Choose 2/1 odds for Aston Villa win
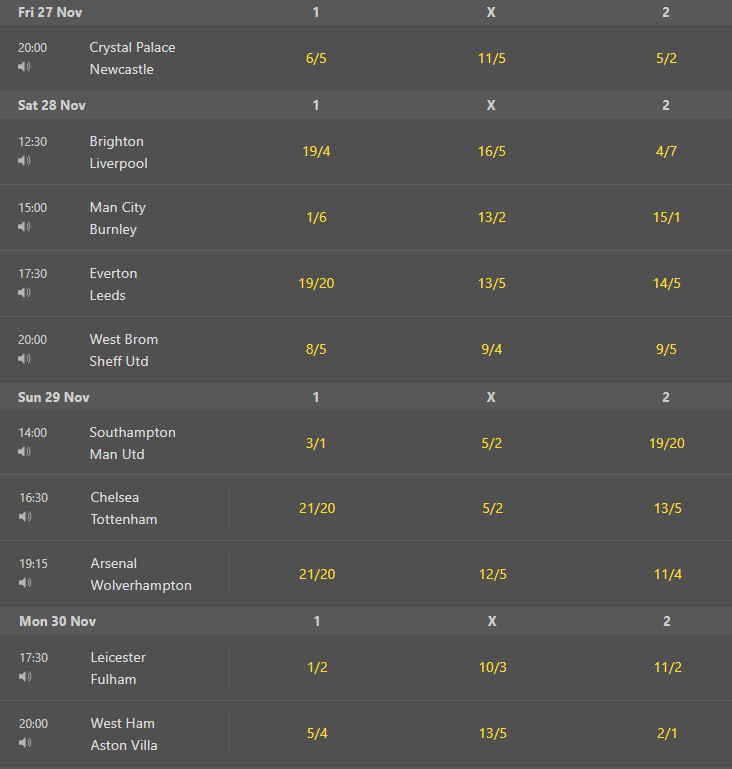Screen dimensions: 732x769 click(667, 733)
